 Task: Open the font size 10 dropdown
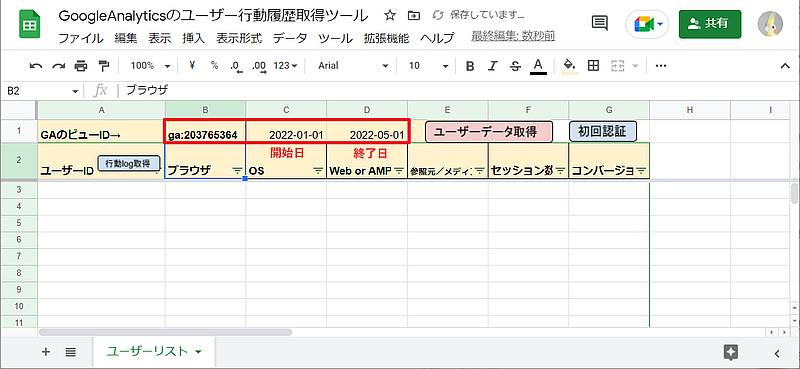[x=428, y=66]
